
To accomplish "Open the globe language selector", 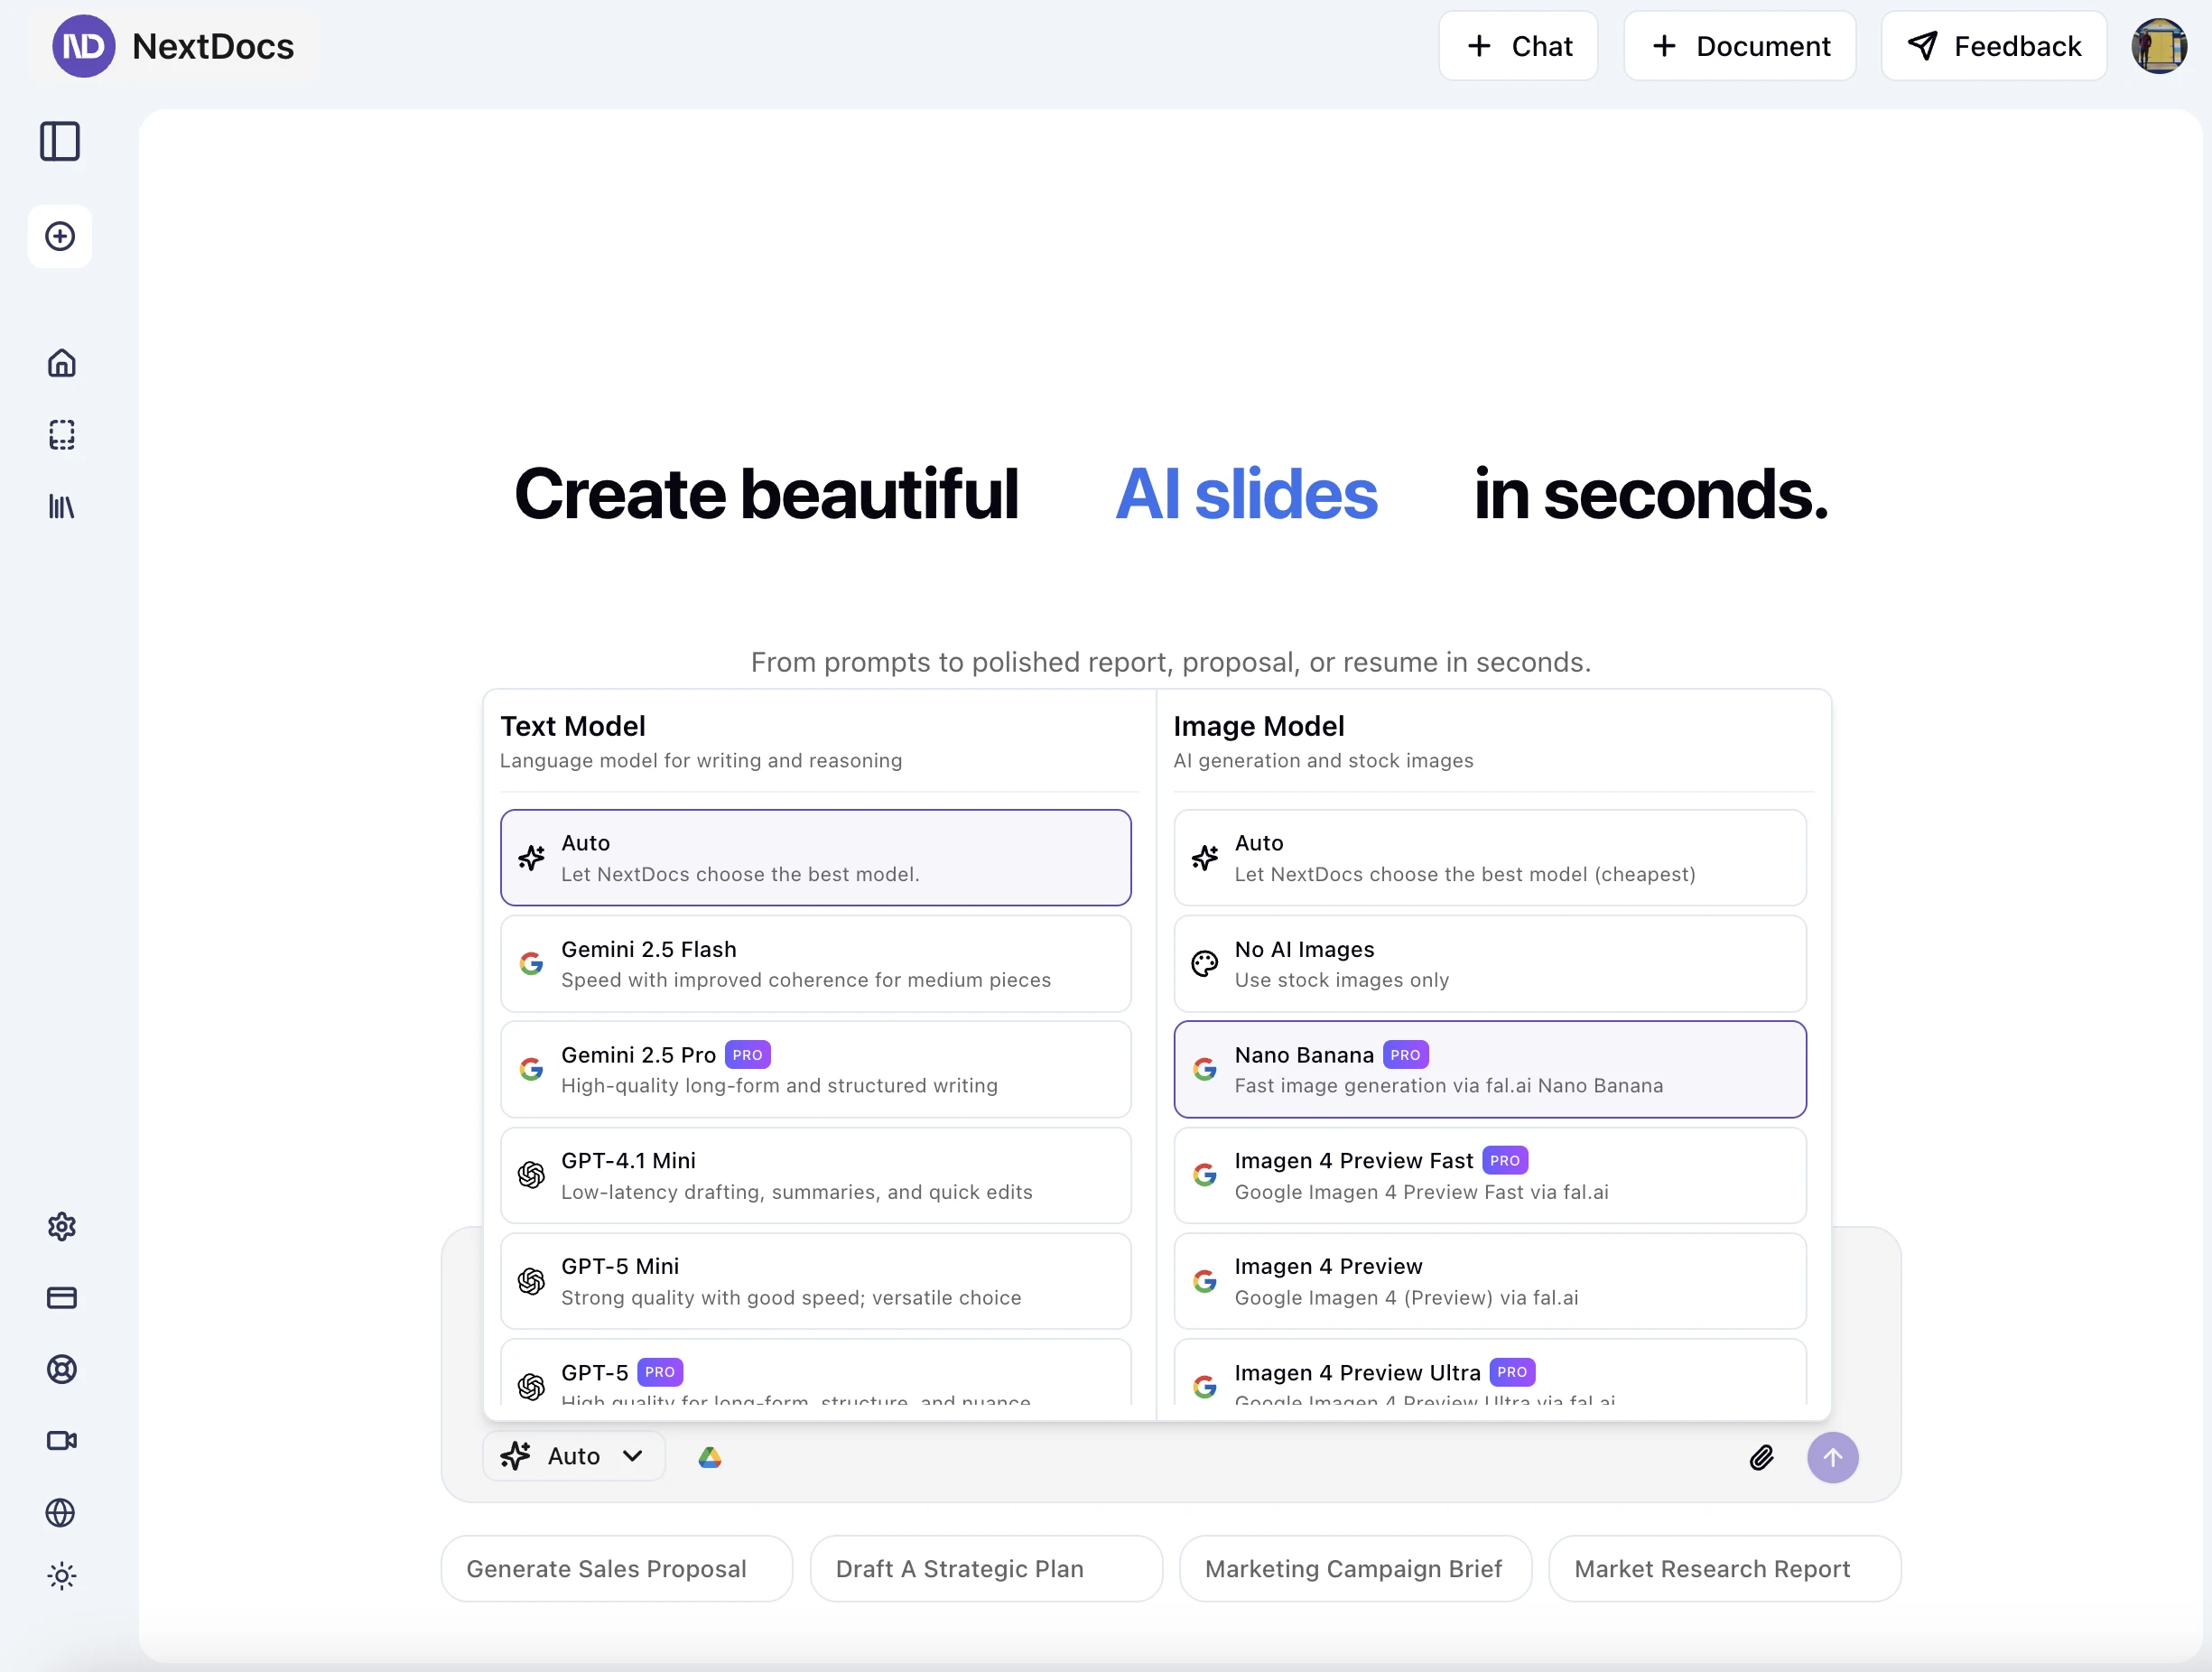I will point(60,1513).
